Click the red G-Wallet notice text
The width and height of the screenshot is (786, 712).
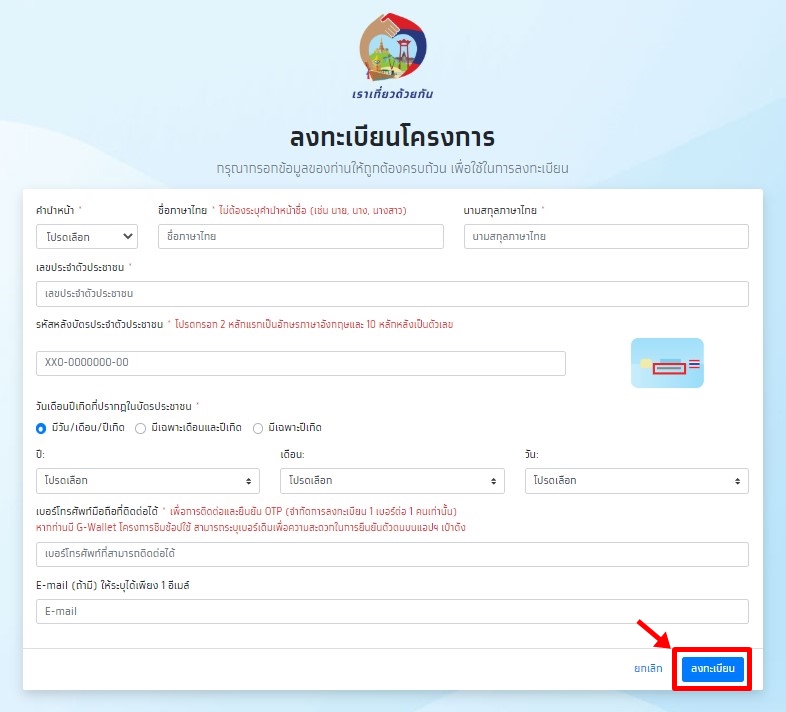point(251,527)
